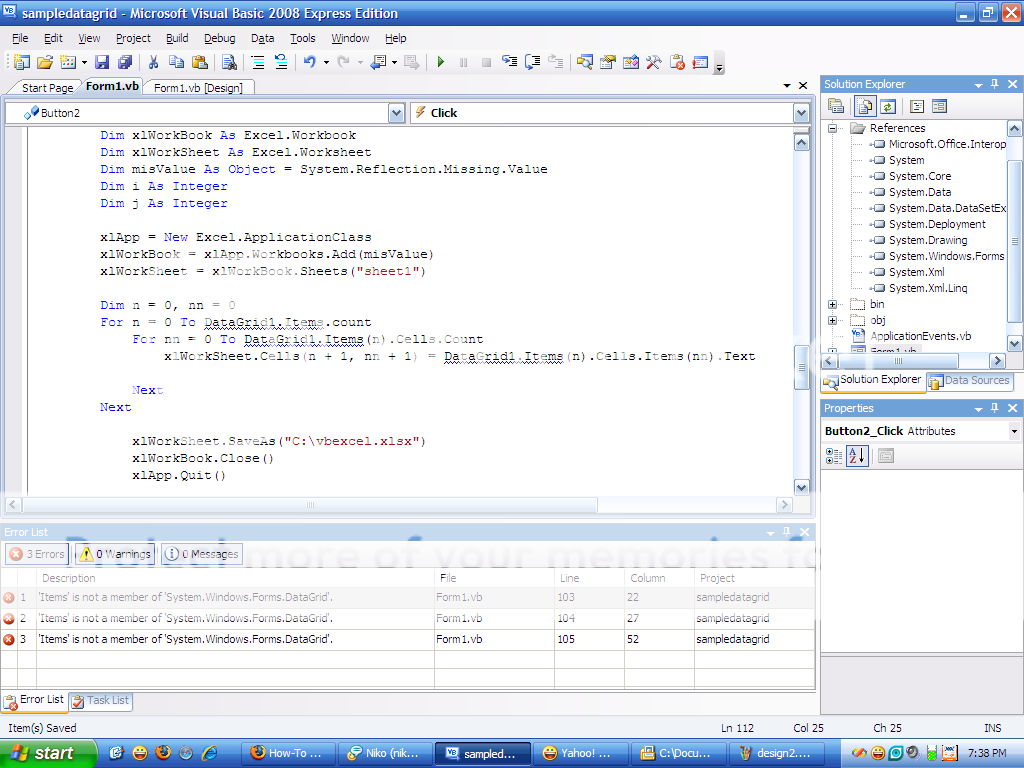Image resolution: width=1024 pixels, height=768 pixels.
Task: Switch to the Start Page tab
Action: pyautogui.click(x=47, y=88)
